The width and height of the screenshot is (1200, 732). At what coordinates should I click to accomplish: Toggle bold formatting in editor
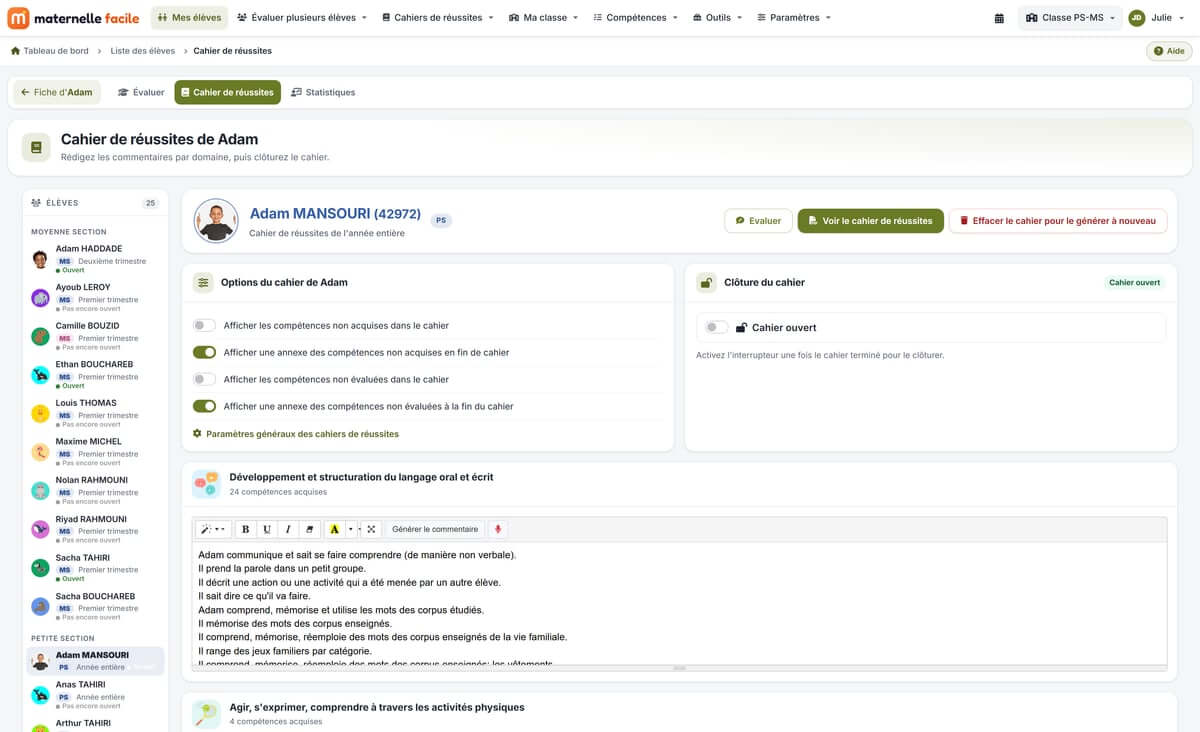(246, 529)
